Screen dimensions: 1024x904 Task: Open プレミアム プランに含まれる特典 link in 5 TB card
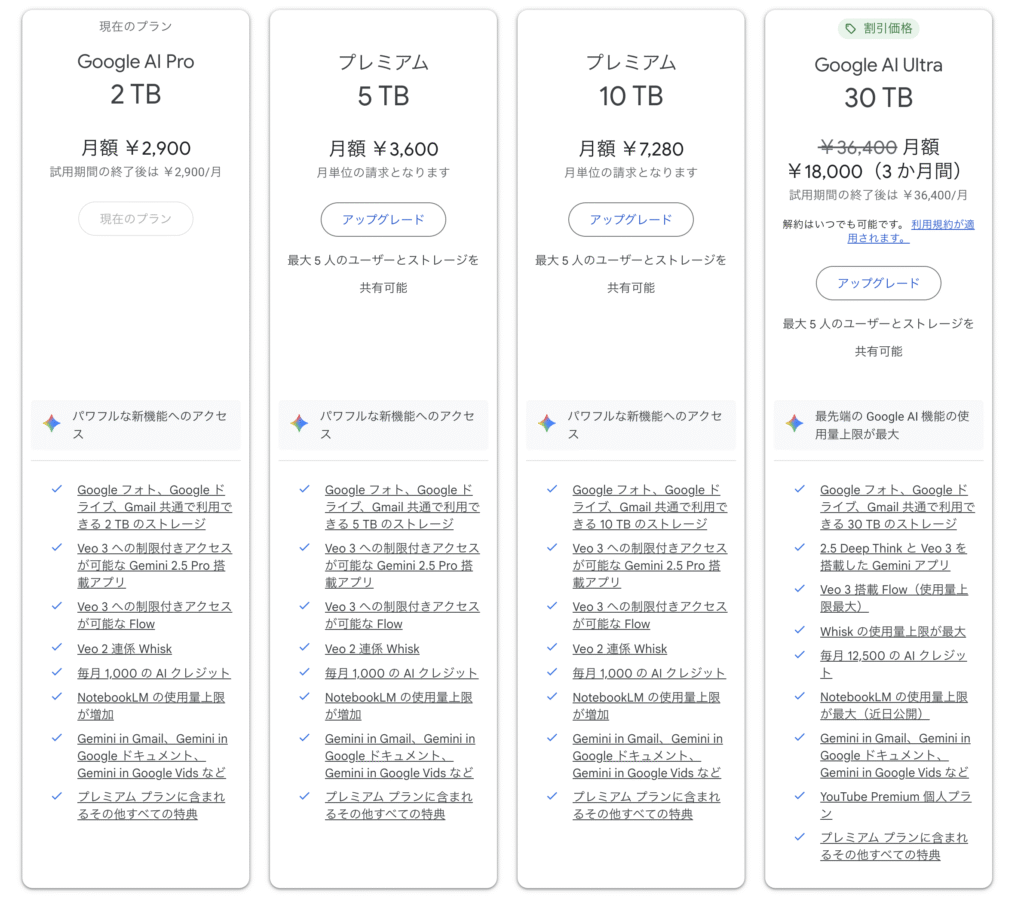click(398, 805)
